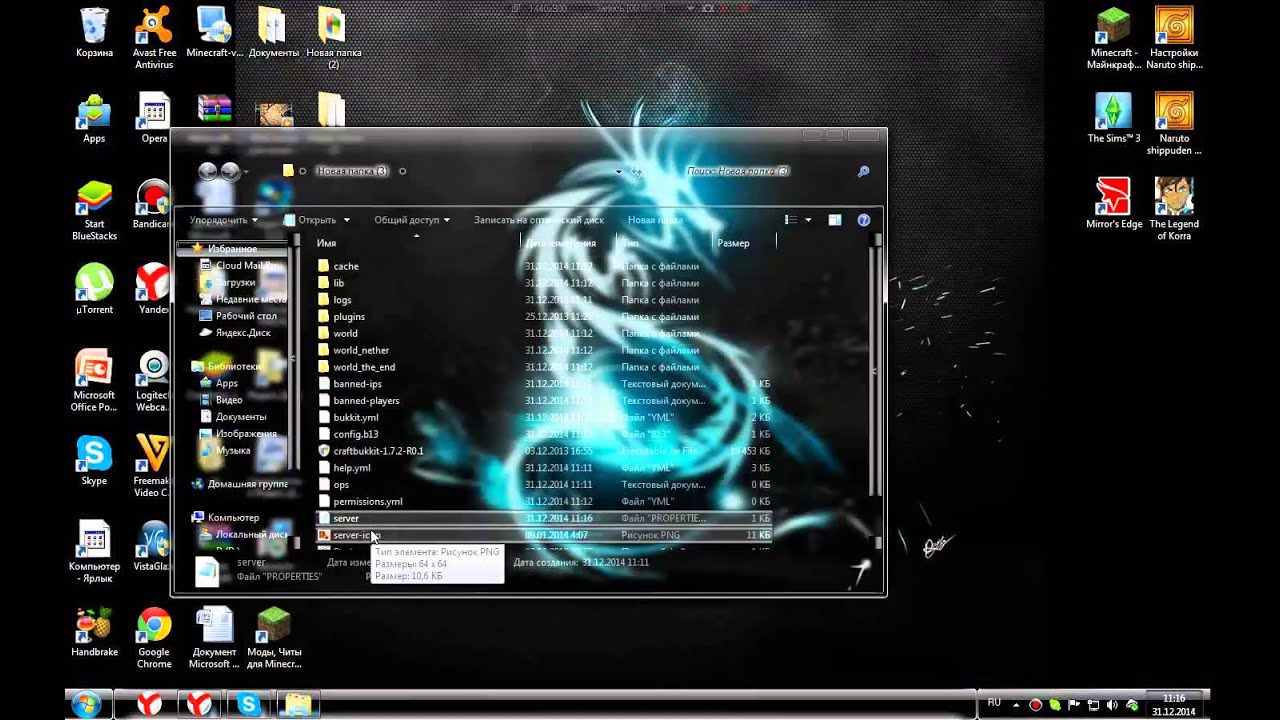Open The Legend of Korra desktop icon
The height and width of the screenshot is (720, 1280).
pyautogui.click(x=1174, y=209)
